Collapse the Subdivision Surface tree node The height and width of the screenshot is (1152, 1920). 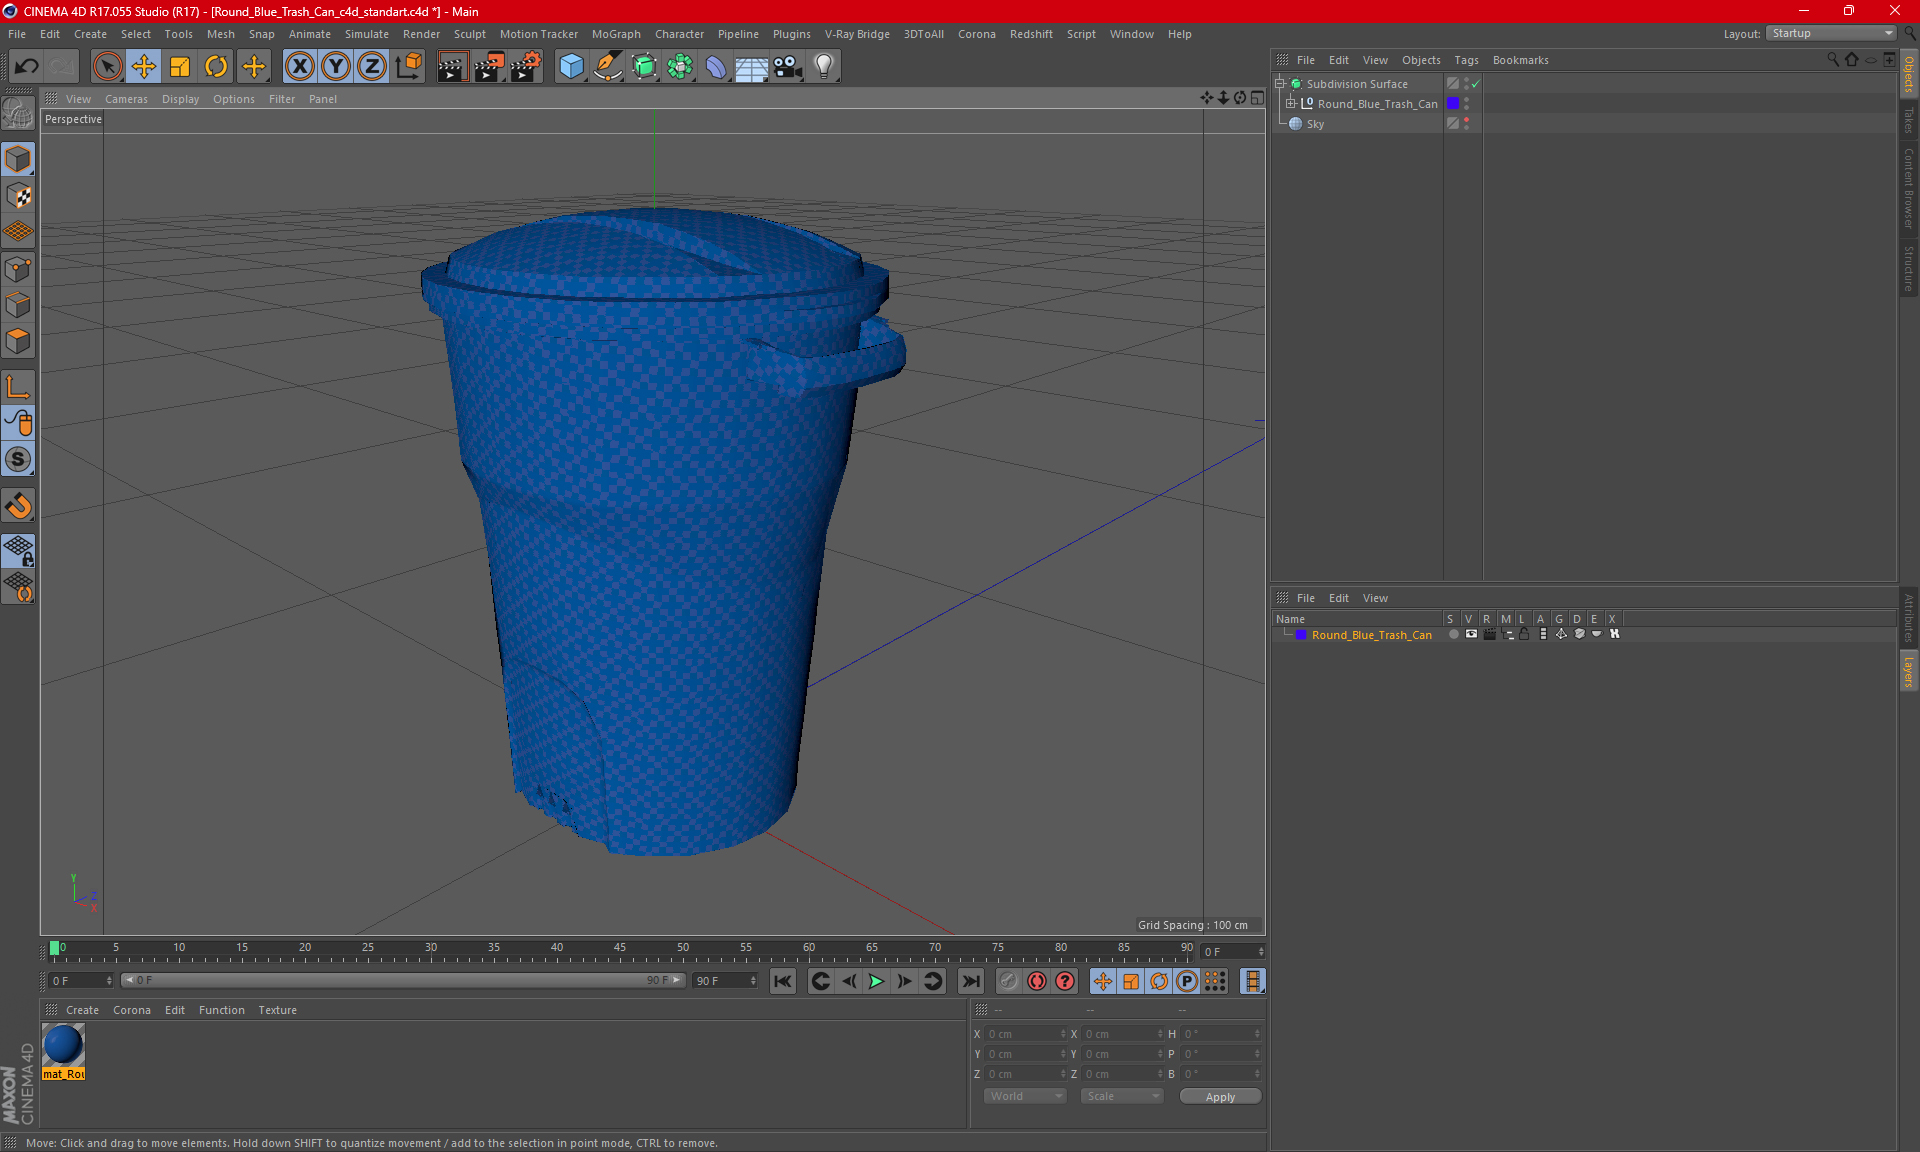point(1279,84)
